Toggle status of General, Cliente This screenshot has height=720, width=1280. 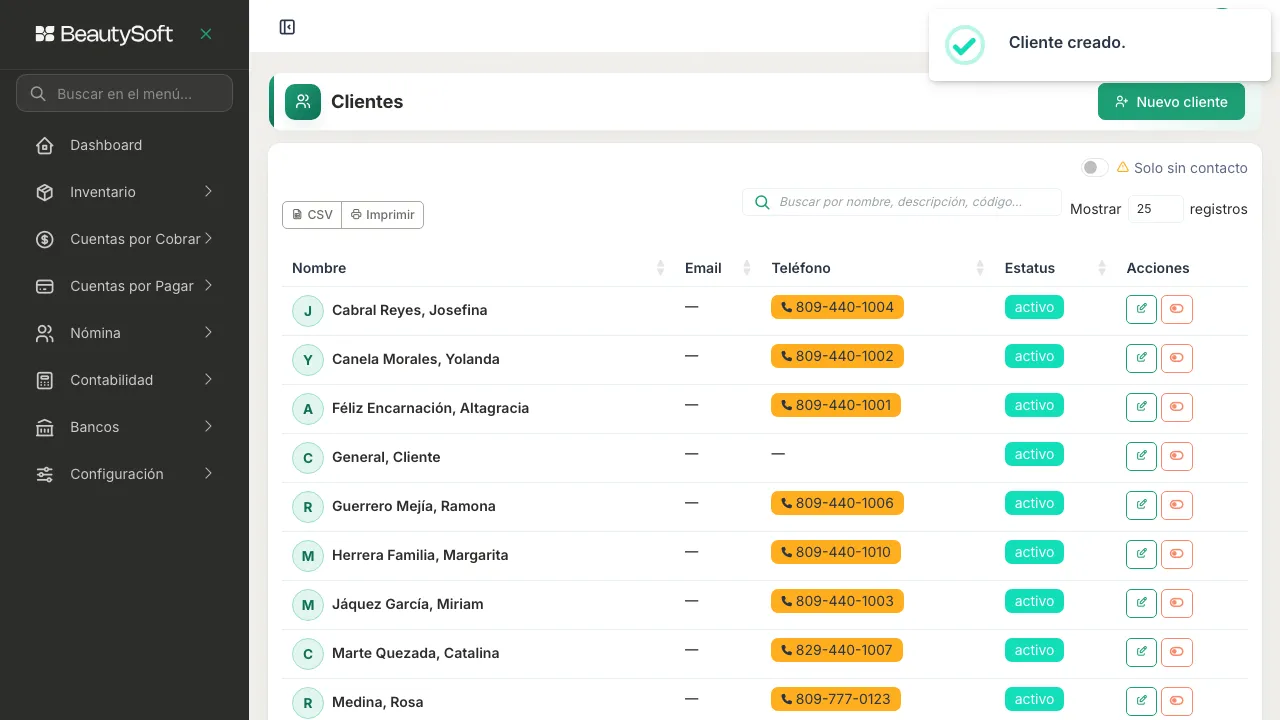pos(1177,456)
